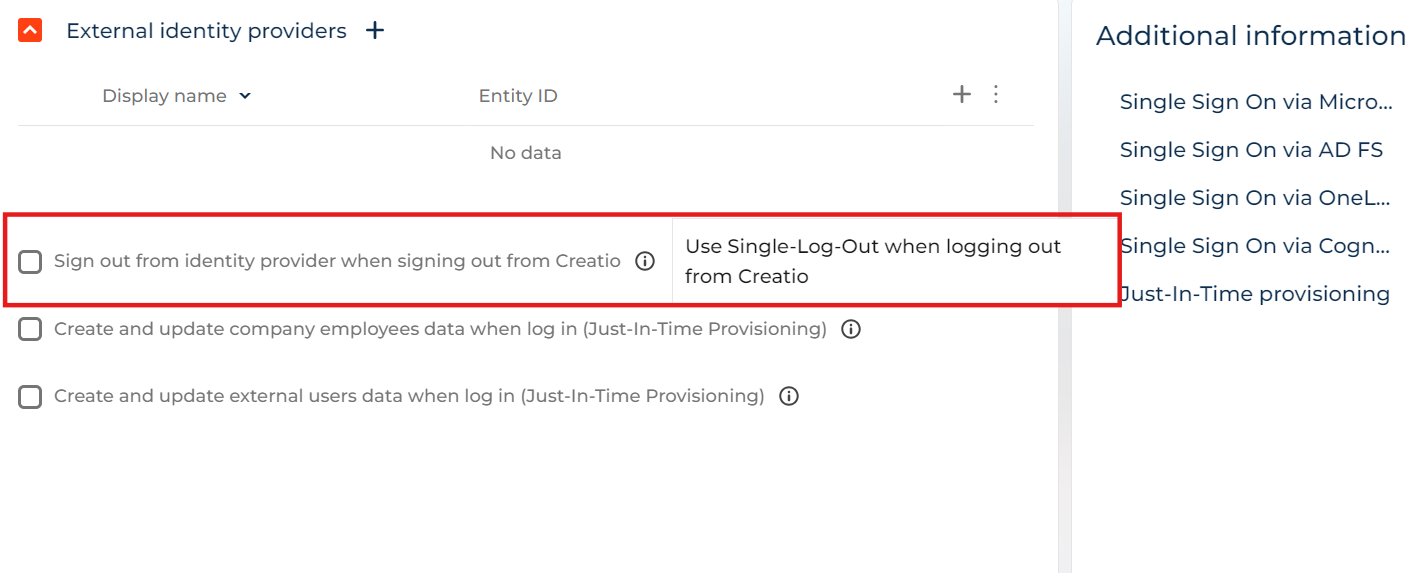Select the Entity ID column header
Image resolution: width=1411 pixels, height=573 pixels.
[518, 96]
